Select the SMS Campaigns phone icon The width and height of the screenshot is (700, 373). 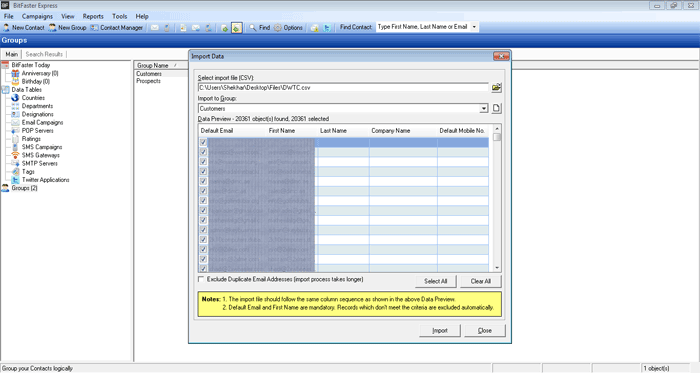click(15, 147)
